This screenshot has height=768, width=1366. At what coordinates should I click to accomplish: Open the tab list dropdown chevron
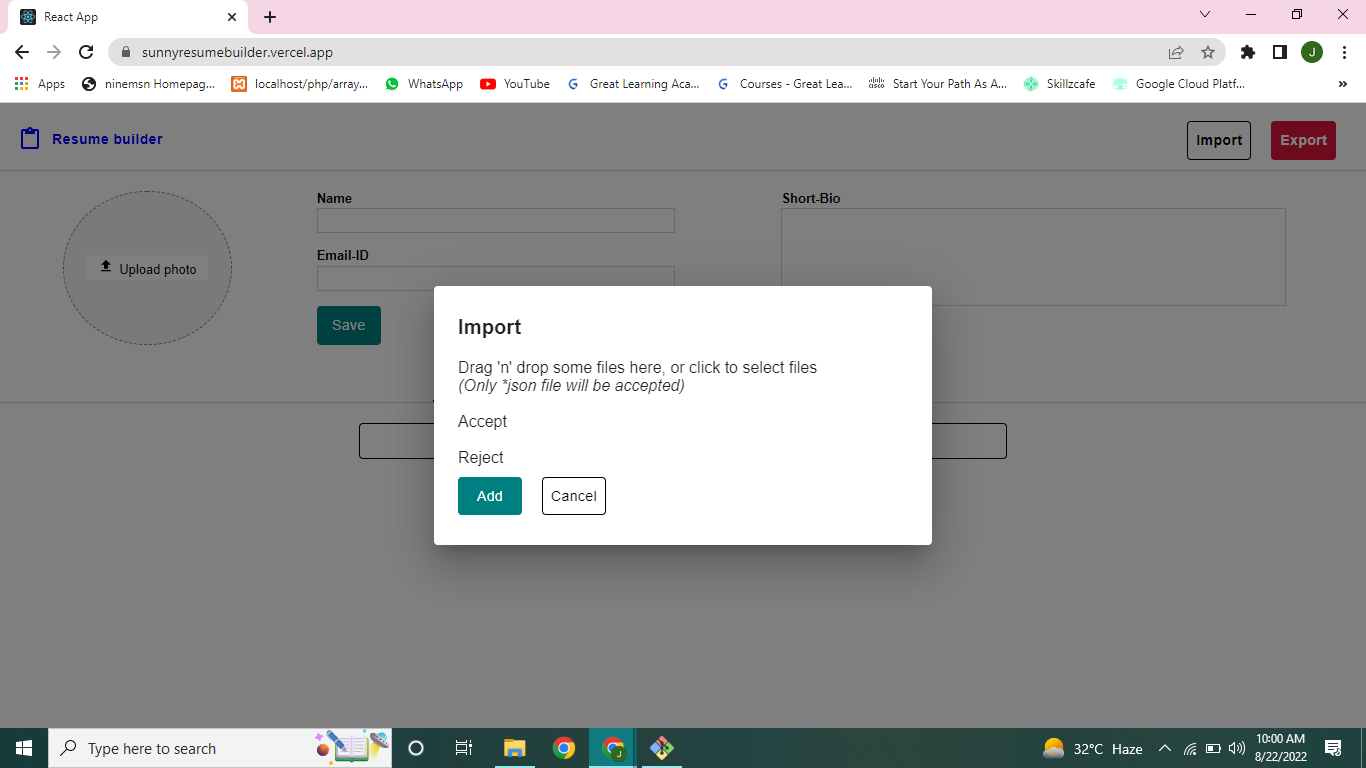(x=1204, y=14)
